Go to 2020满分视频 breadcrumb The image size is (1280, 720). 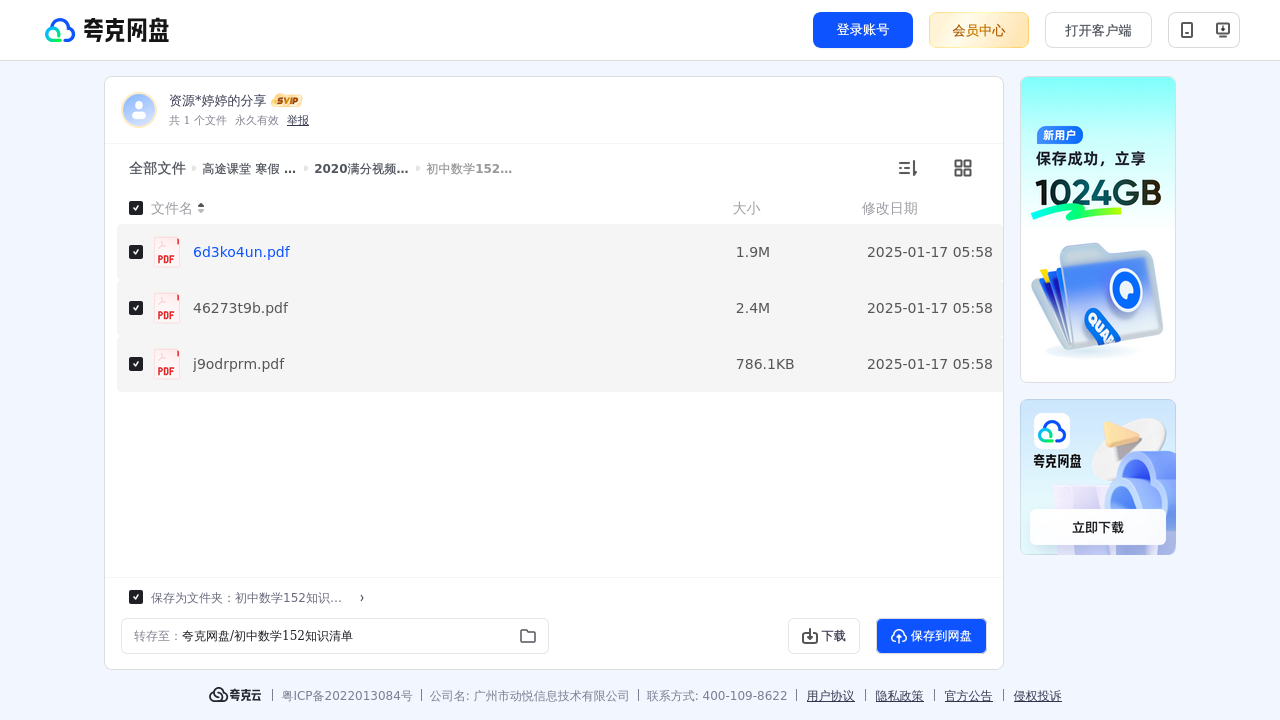click(361, 169)
